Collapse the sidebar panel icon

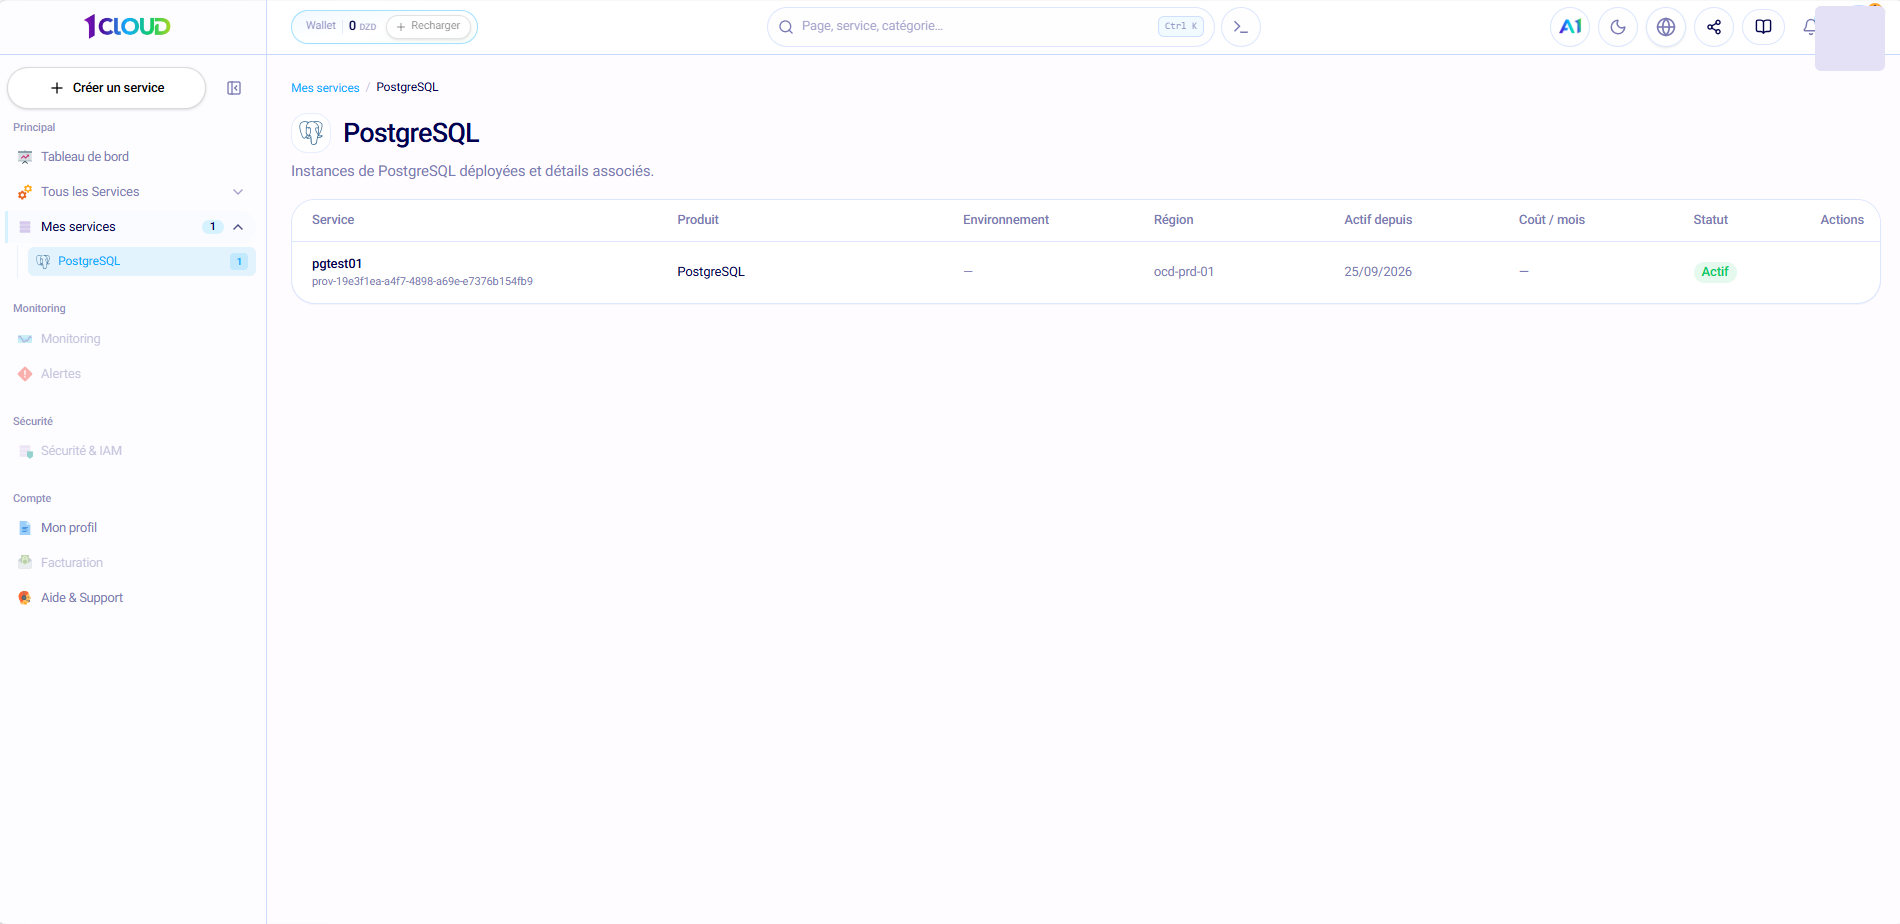pyautogui.click(x=234, y=88)
